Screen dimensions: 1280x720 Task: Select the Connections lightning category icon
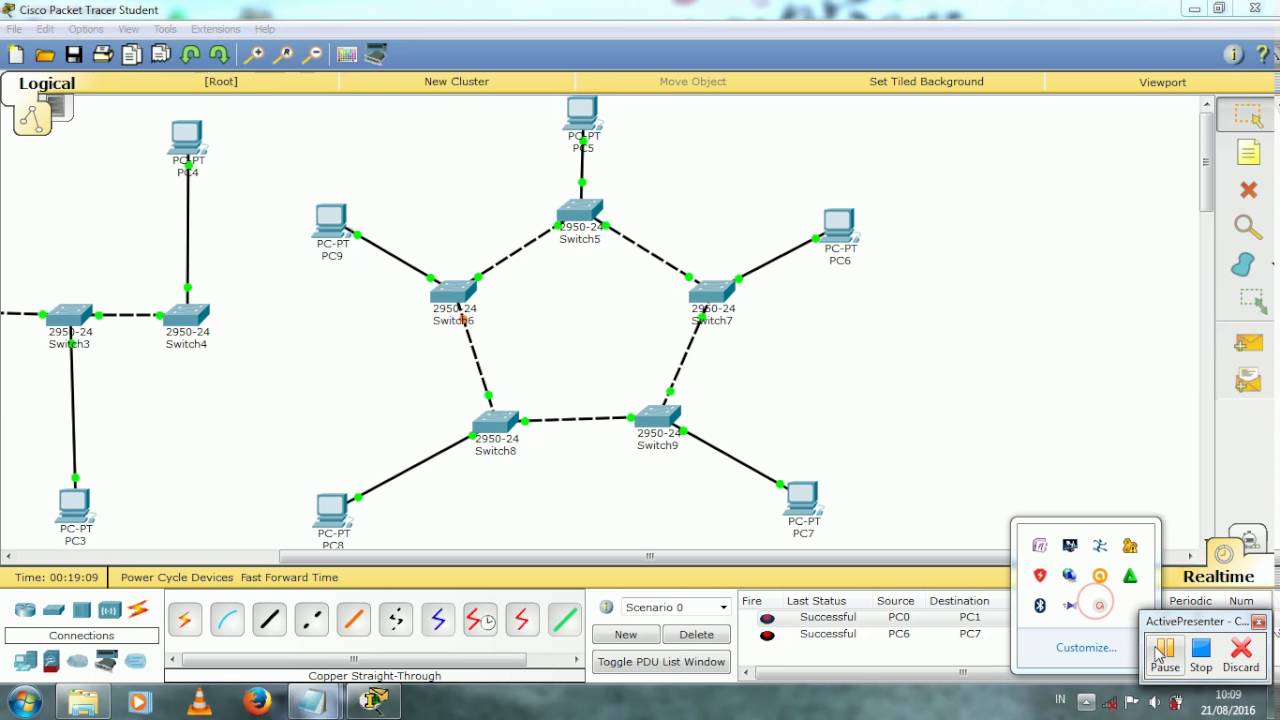pos(138,609)
